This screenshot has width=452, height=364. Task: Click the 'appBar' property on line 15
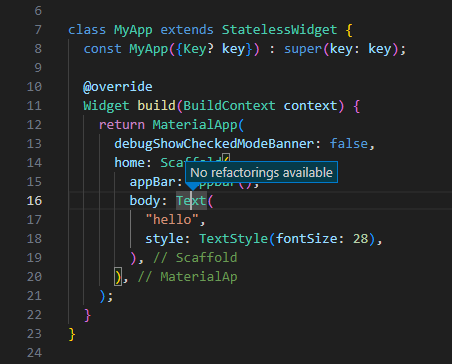152,182
